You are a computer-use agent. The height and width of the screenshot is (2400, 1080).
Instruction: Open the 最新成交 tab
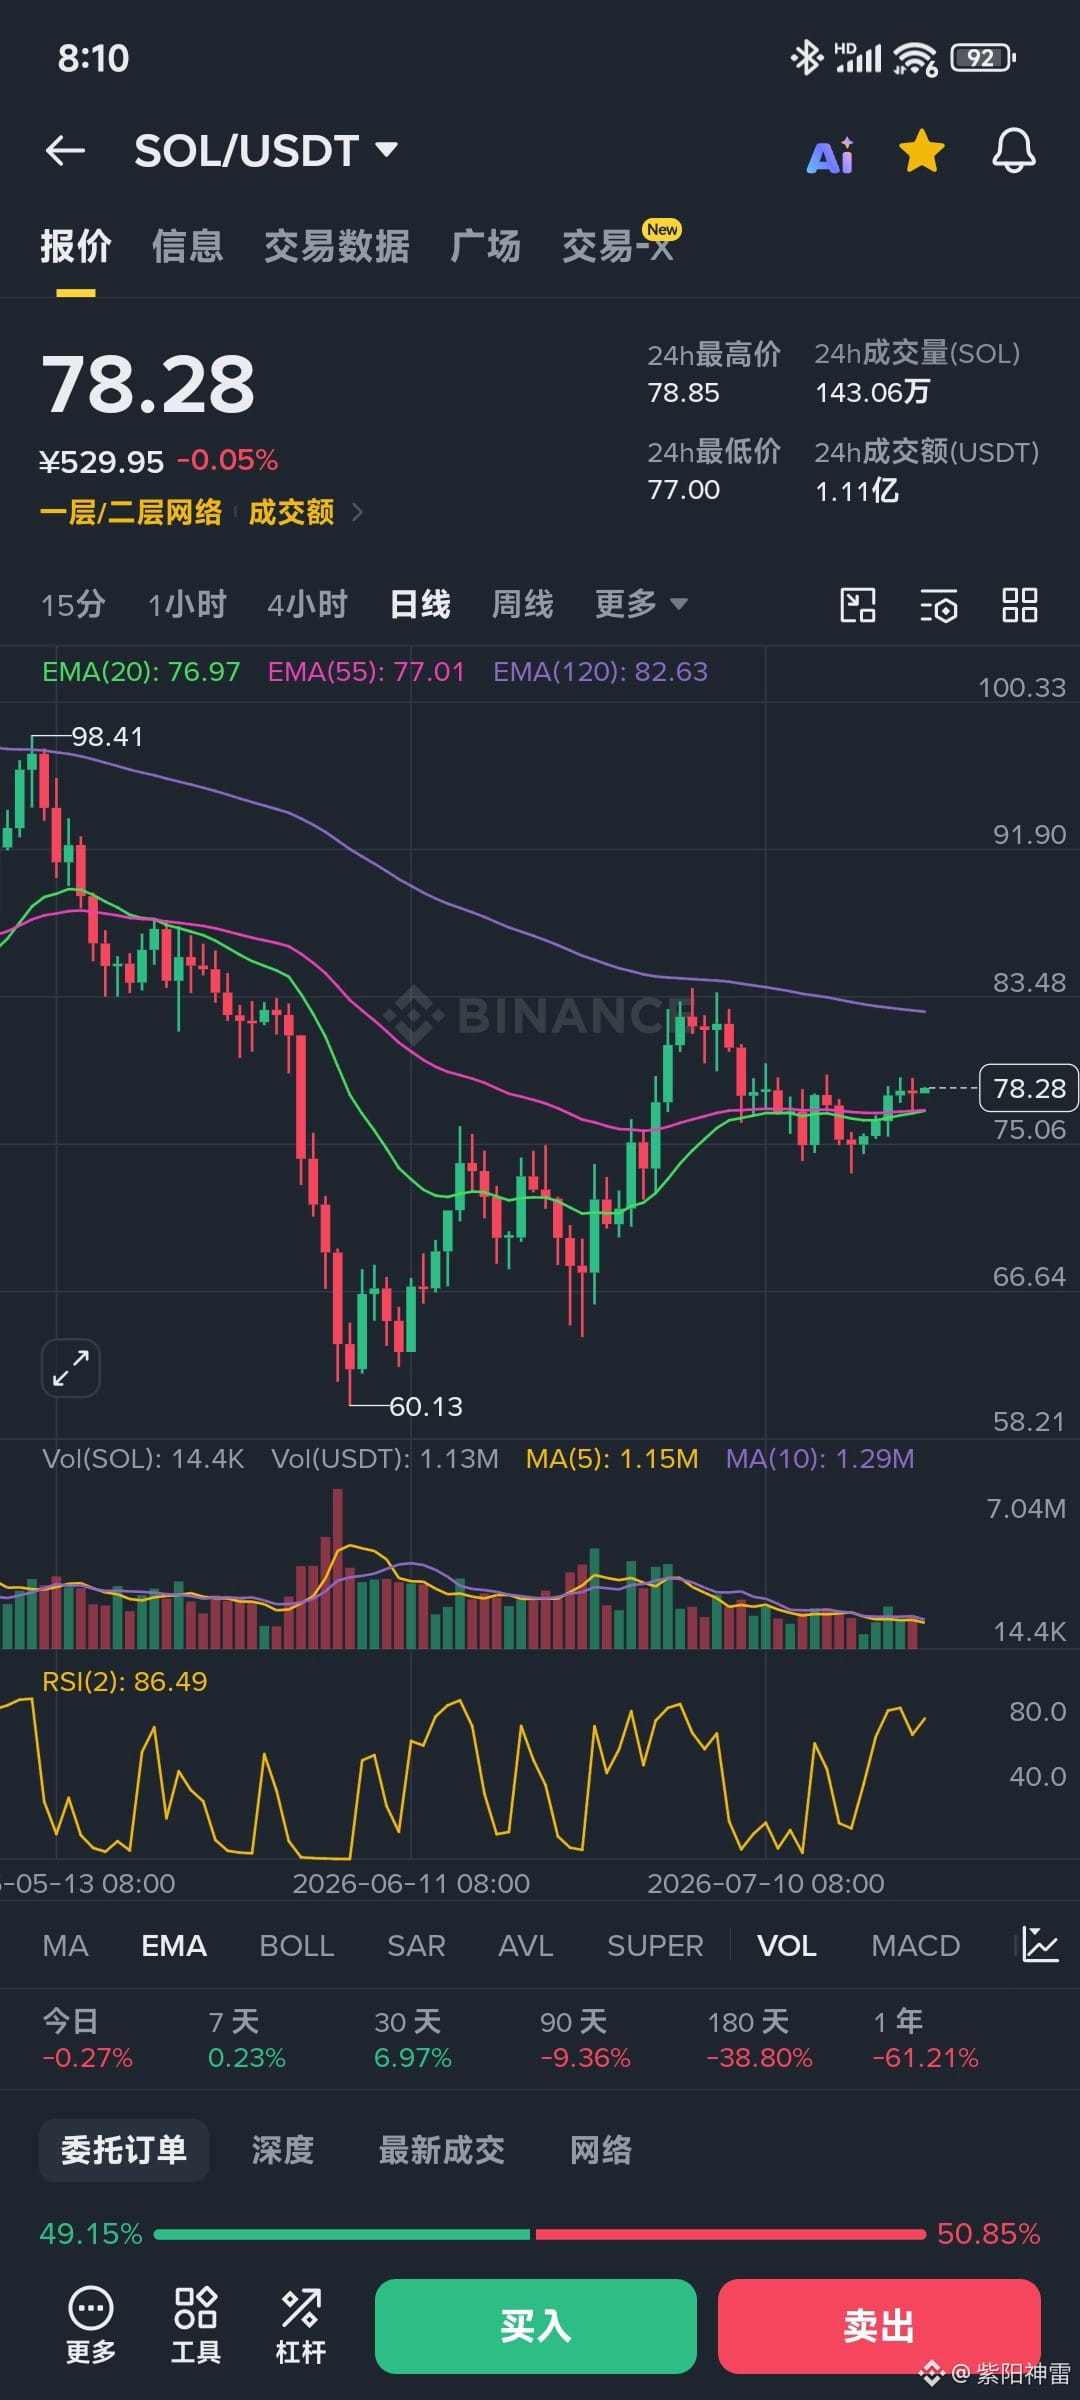tap(442, 2150)
